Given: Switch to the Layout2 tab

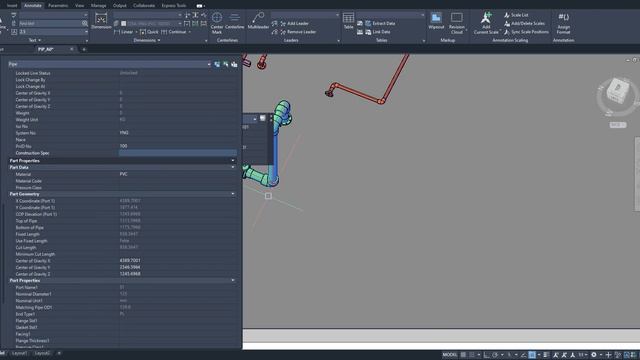Looking at the screenshot, I should click(42, 353).
